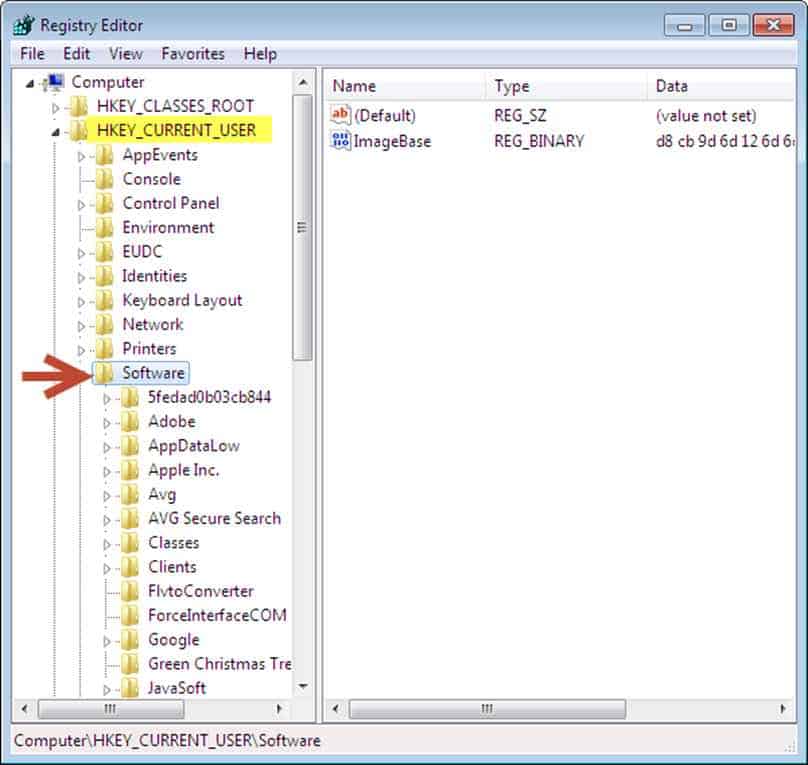The width and height of the screenshot is (808, 765).
Task: Select the ImageBase value name
Action: point(392,141)
